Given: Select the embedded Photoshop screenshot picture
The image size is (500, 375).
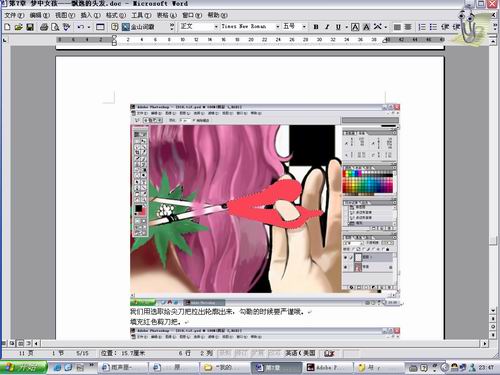Looking at the screenshot, I should 265,205.
